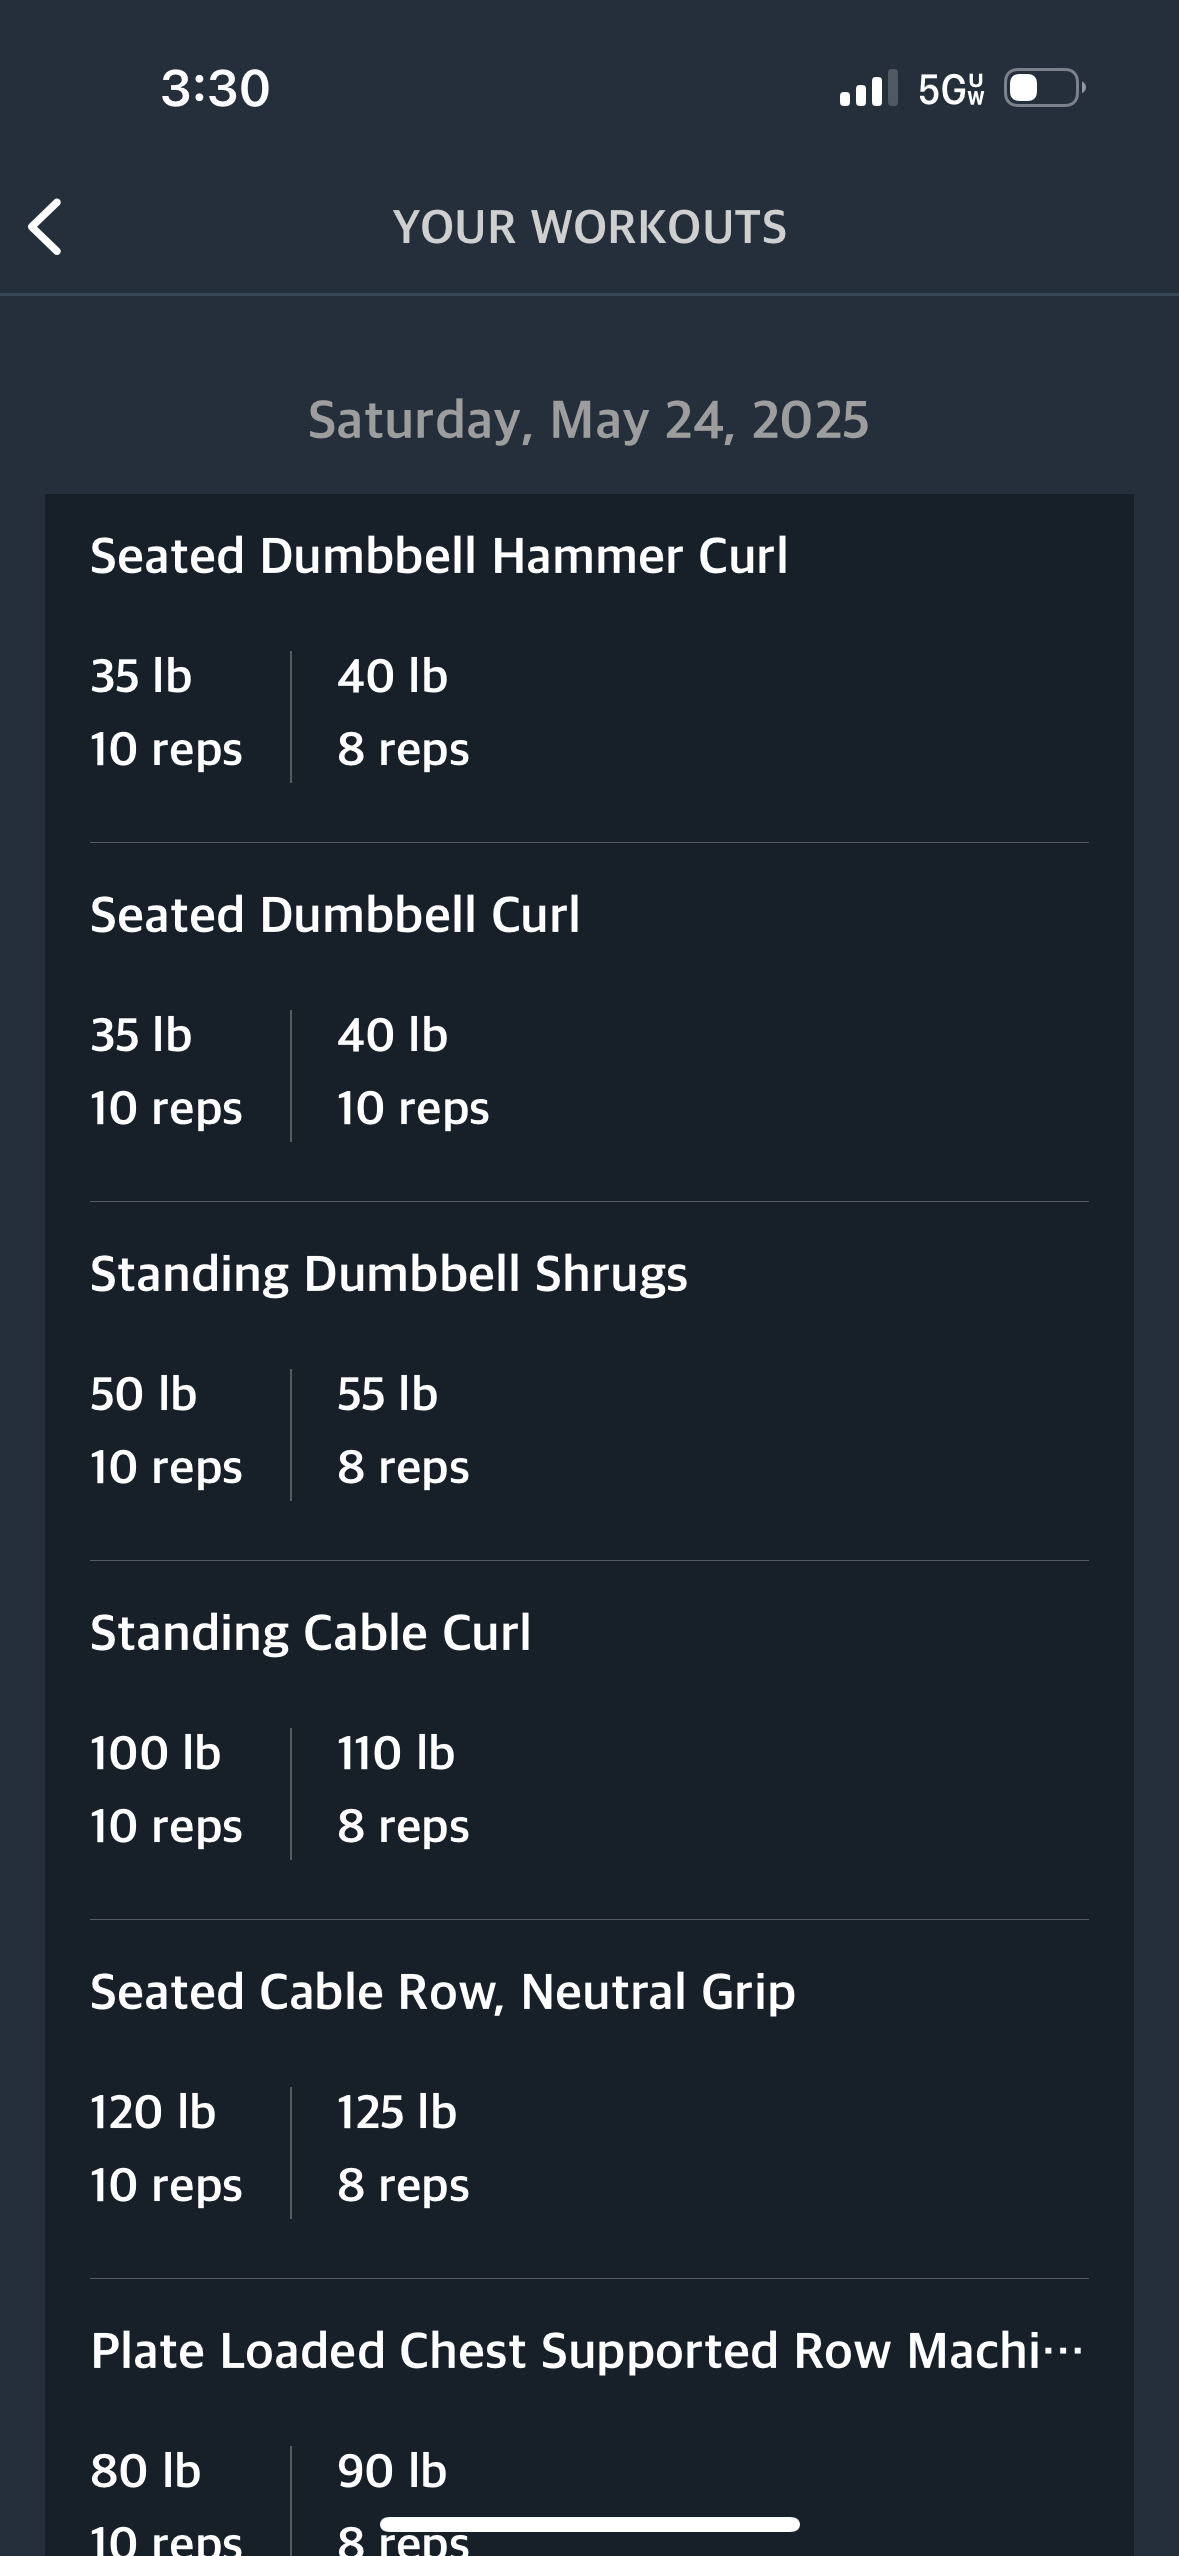Select the 110 lb Cable Curl set

coord(403,1790)
